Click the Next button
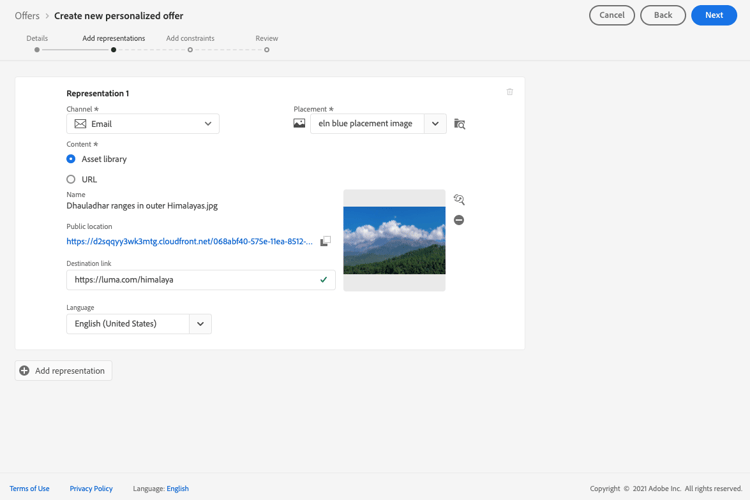Screen dimensions: 750x500 point(713,15)
